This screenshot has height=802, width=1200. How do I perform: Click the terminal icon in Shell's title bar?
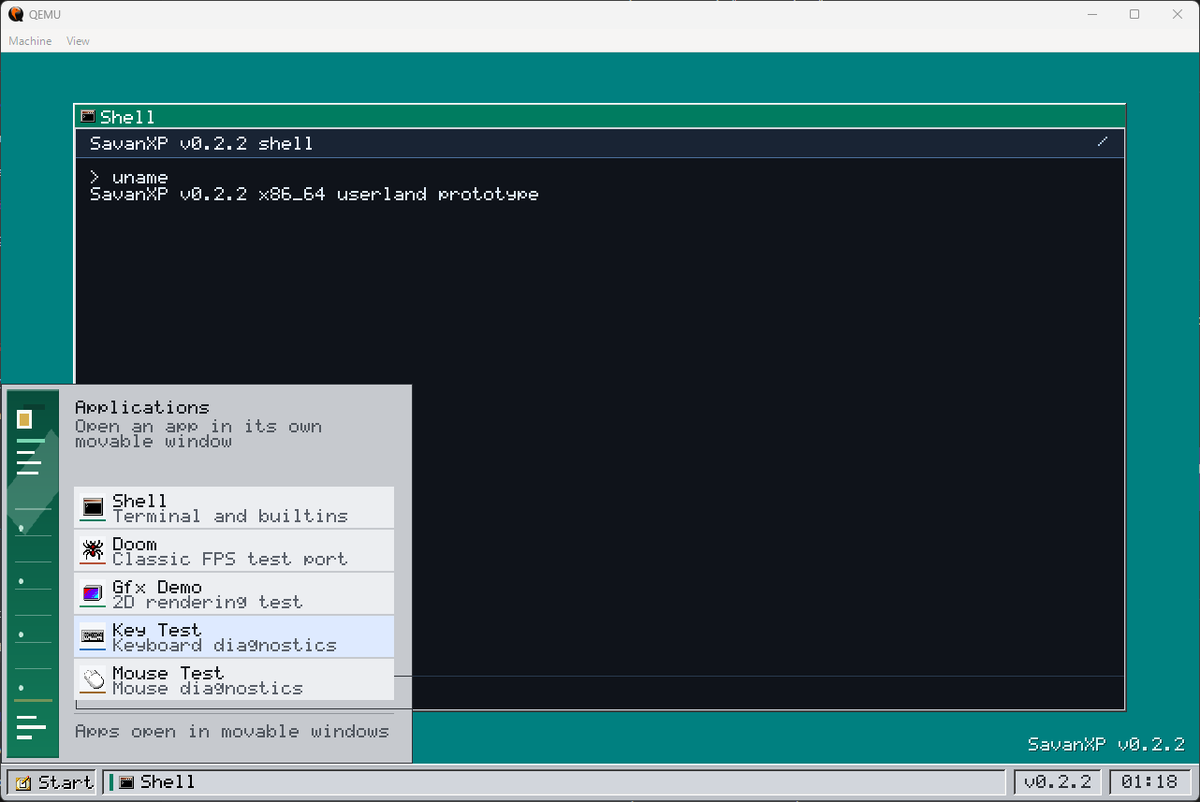point(88,117)
